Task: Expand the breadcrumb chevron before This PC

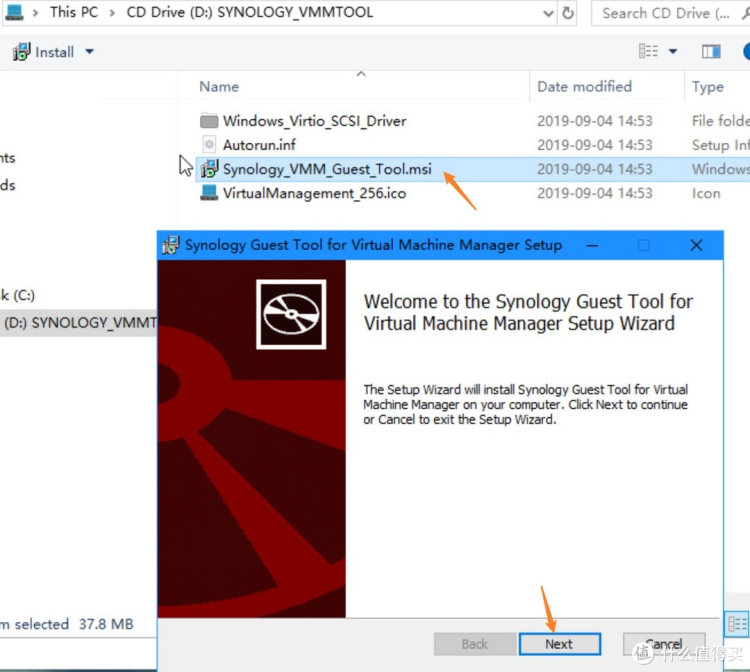Action: click(35, 12)
